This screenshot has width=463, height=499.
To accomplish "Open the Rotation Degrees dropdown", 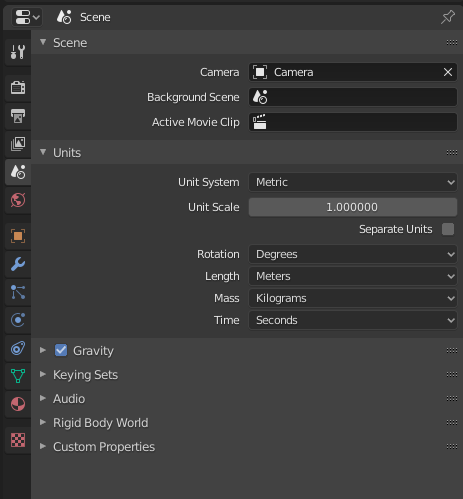I will (353, 254).
